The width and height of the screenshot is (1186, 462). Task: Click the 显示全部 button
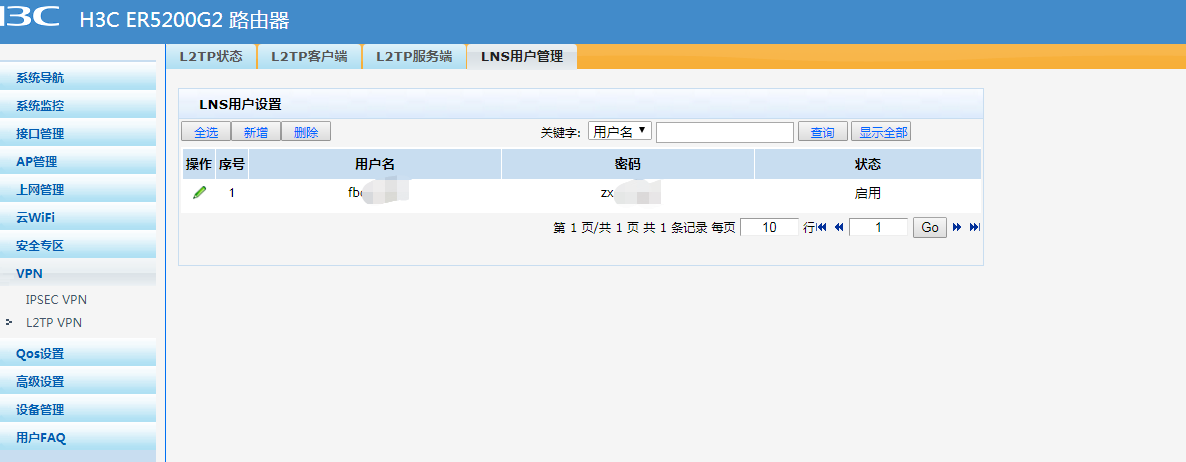880,132
